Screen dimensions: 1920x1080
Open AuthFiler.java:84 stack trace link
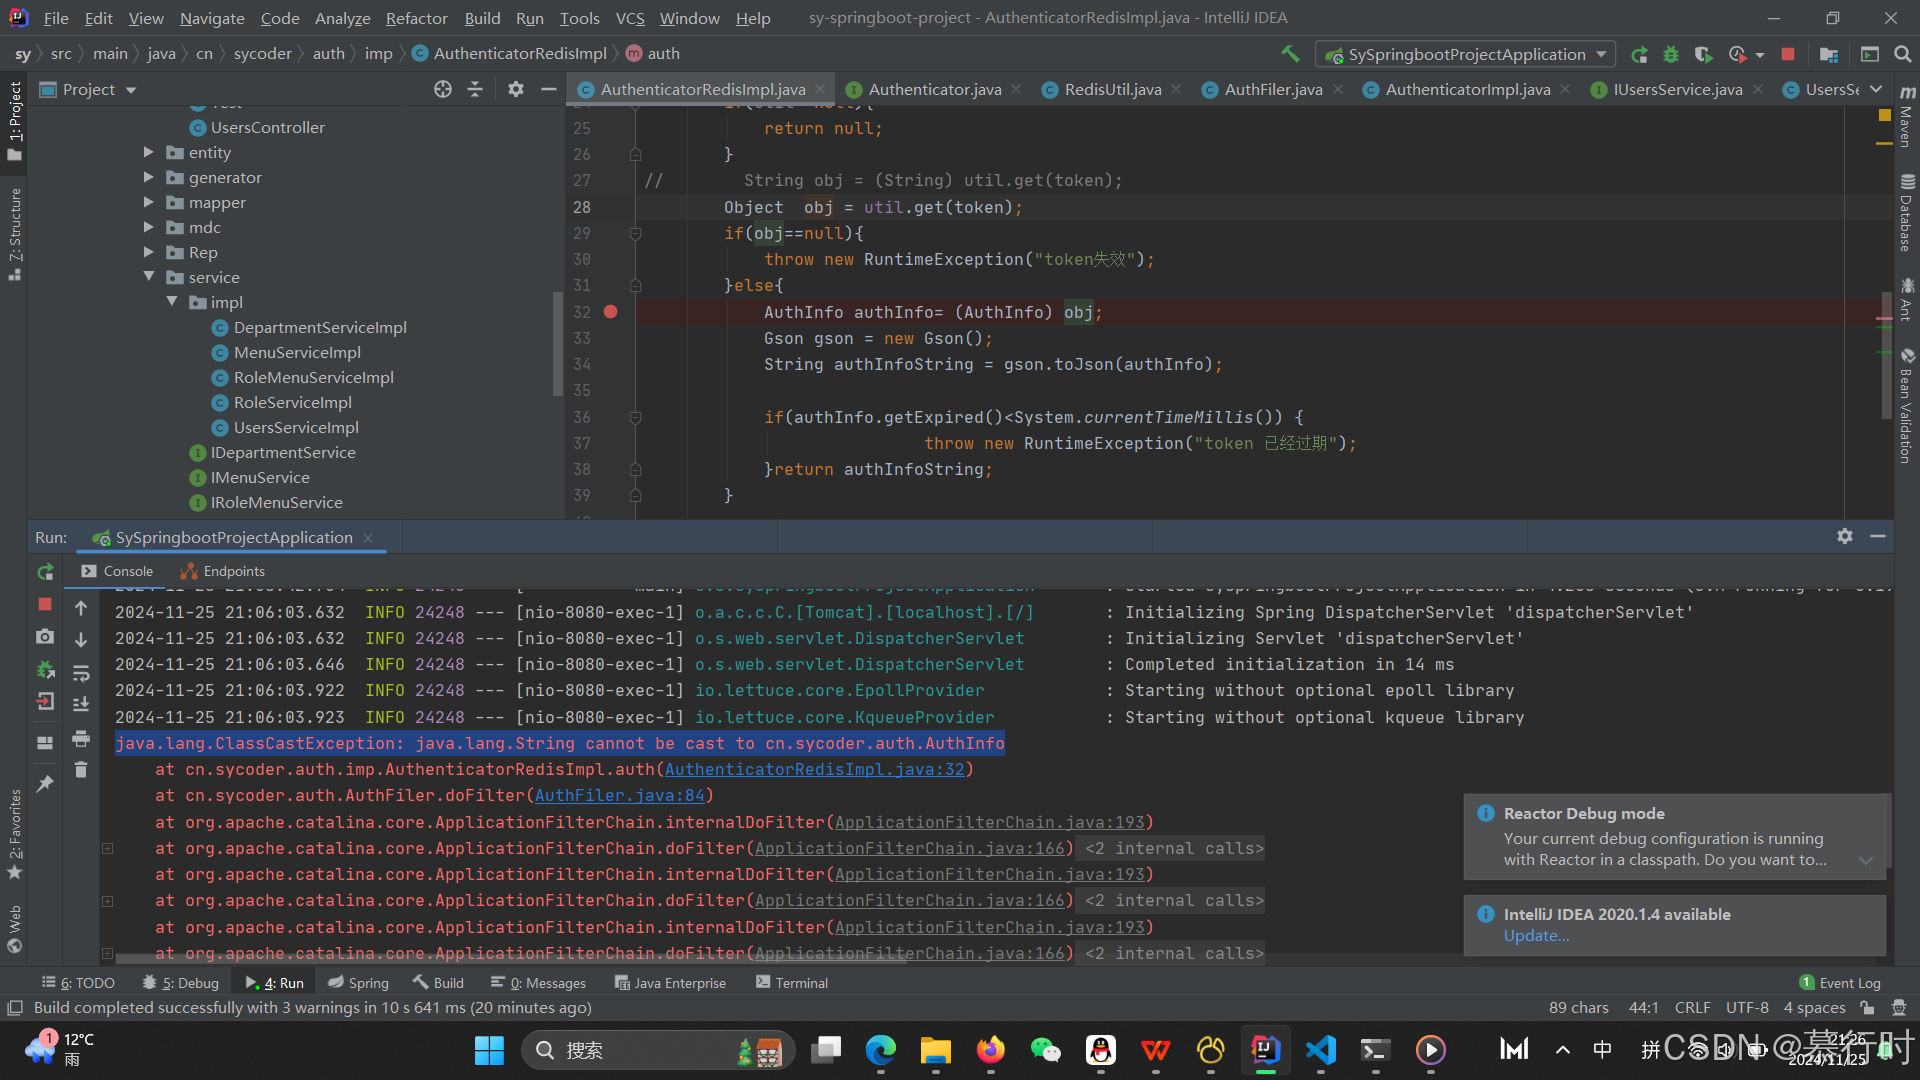[620, 796]
